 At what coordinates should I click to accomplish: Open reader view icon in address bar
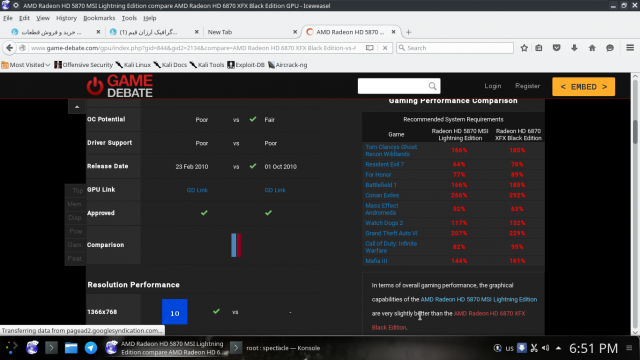click(369, 48)
